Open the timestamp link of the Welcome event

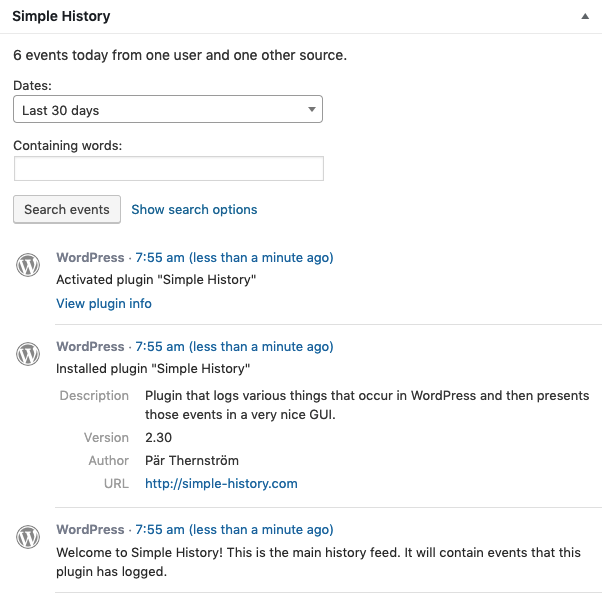click(234, 530)
